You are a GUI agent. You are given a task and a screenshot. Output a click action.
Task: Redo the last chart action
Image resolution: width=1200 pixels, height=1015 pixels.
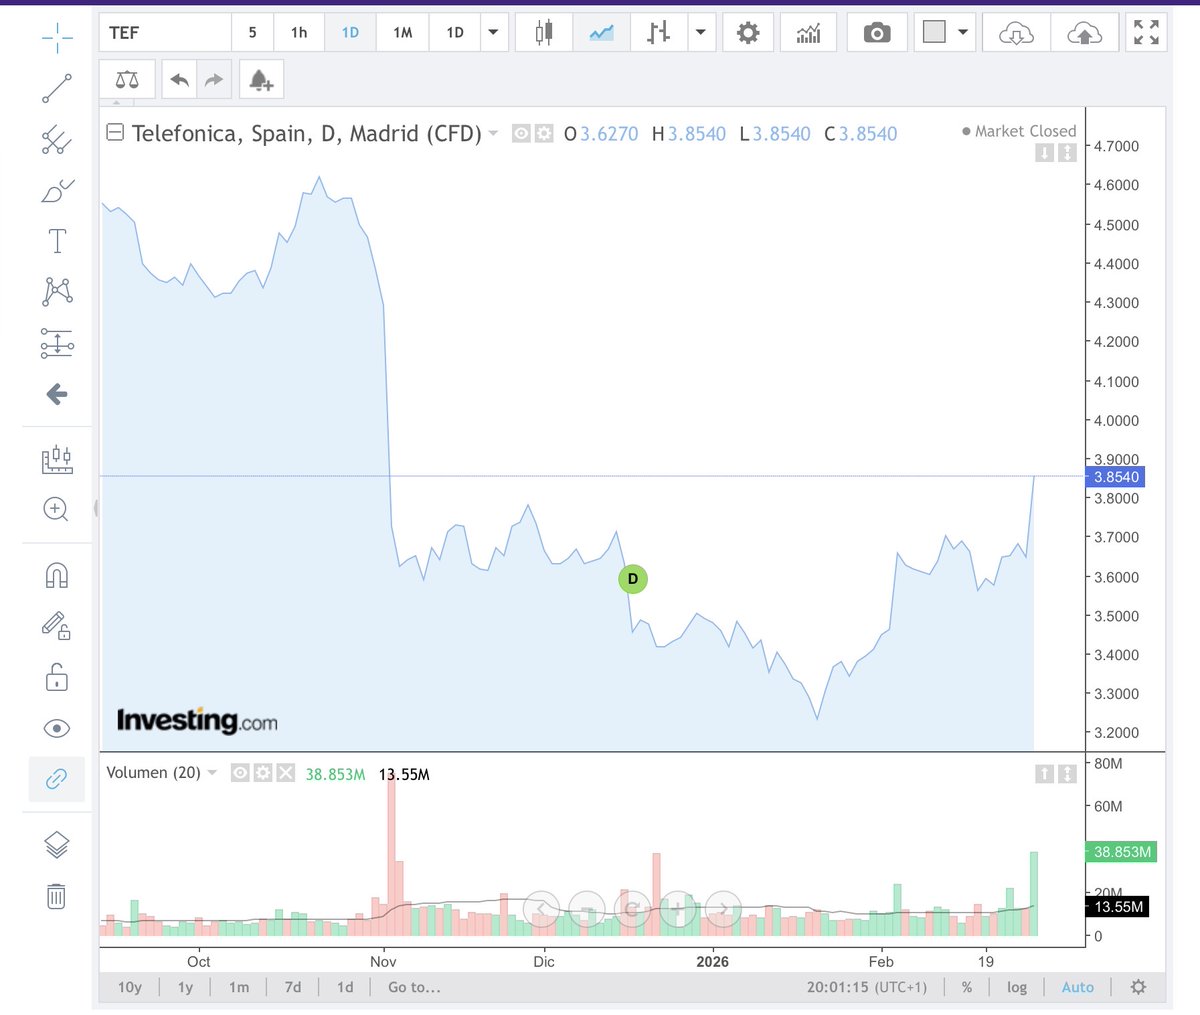click(214, 80)
